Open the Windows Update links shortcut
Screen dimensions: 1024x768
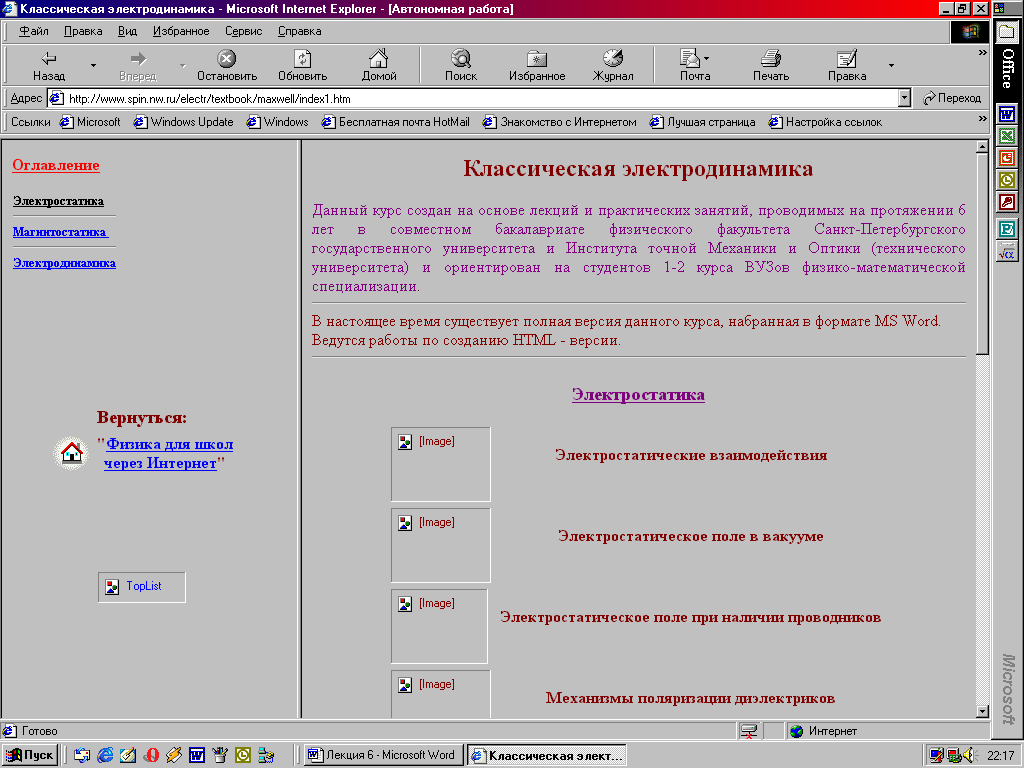[184, 122]
